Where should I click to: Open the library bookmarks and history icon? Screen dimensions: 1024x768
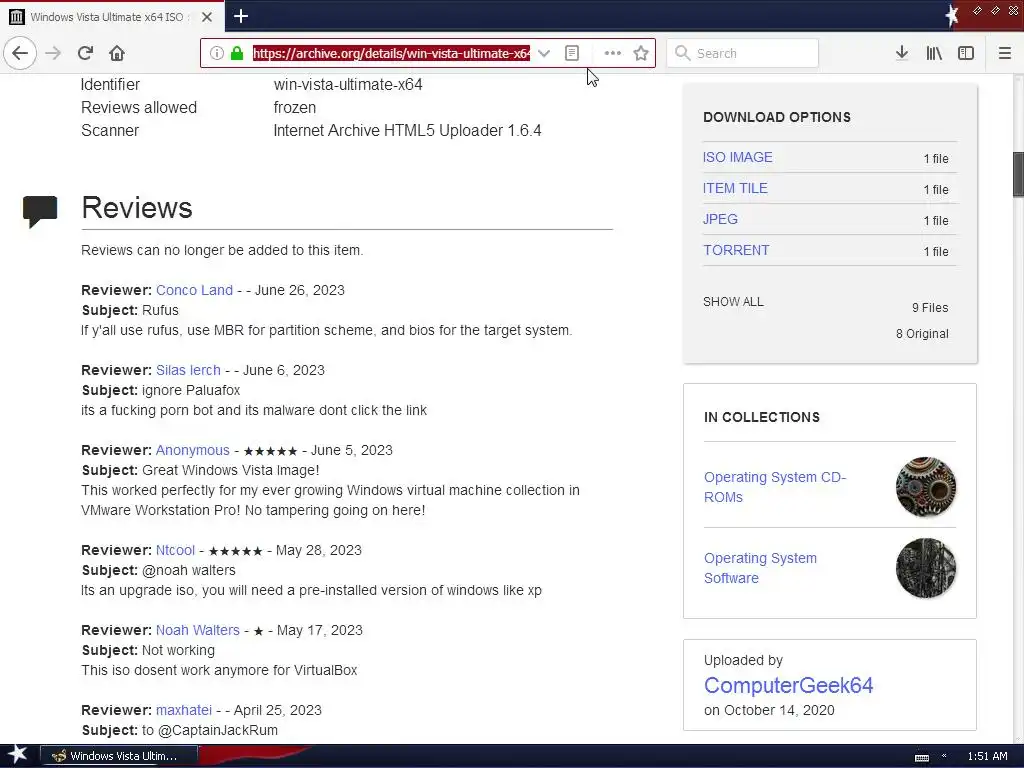[934, 53]
